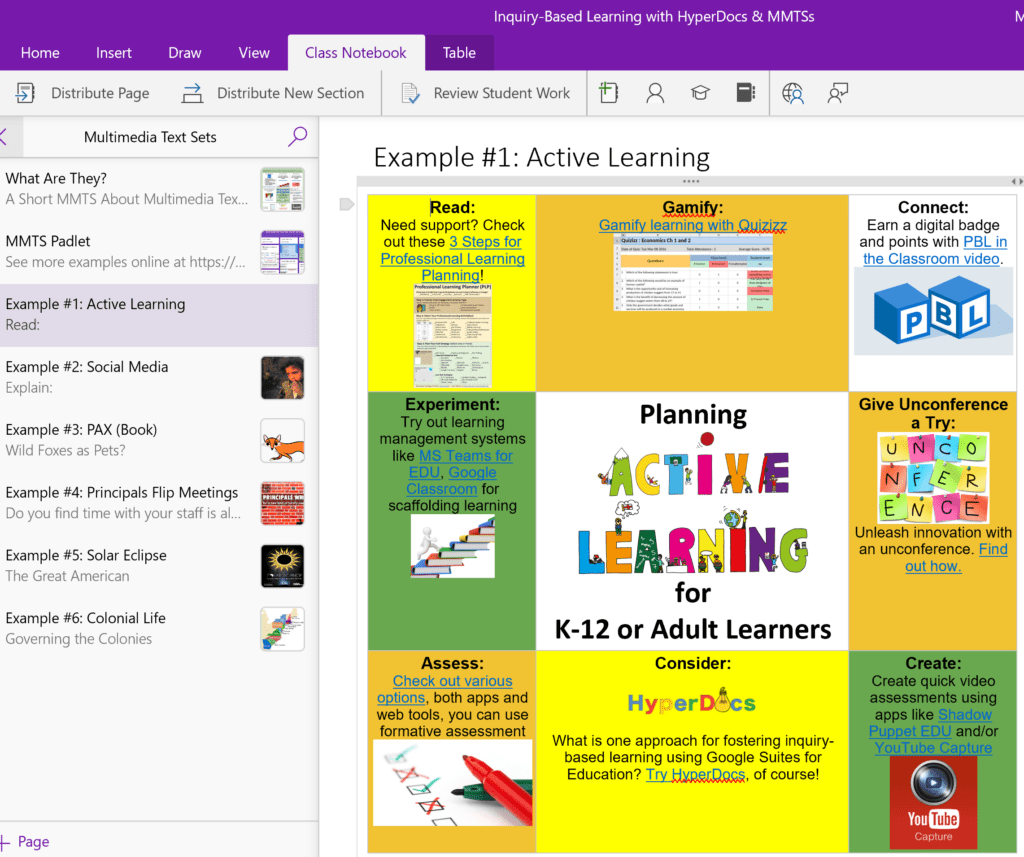Image resolution: width=1024 pixels, height=857 pixels.
Task: Click the Distribute New Section icon
Action: click(192, 93)
